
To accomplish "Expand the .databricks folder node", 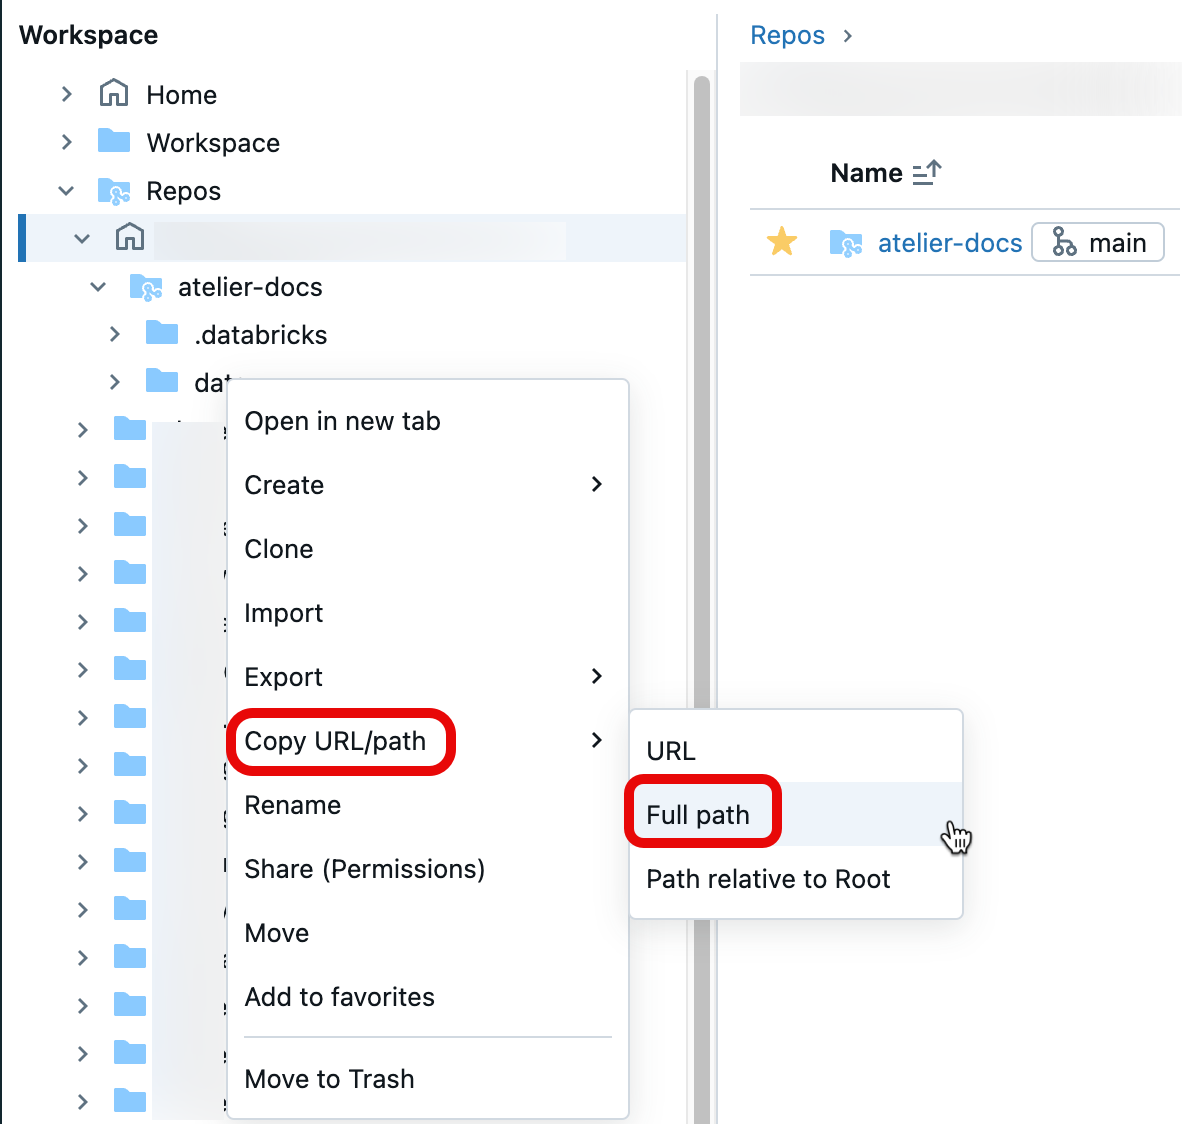I will [x=115, y=334].
